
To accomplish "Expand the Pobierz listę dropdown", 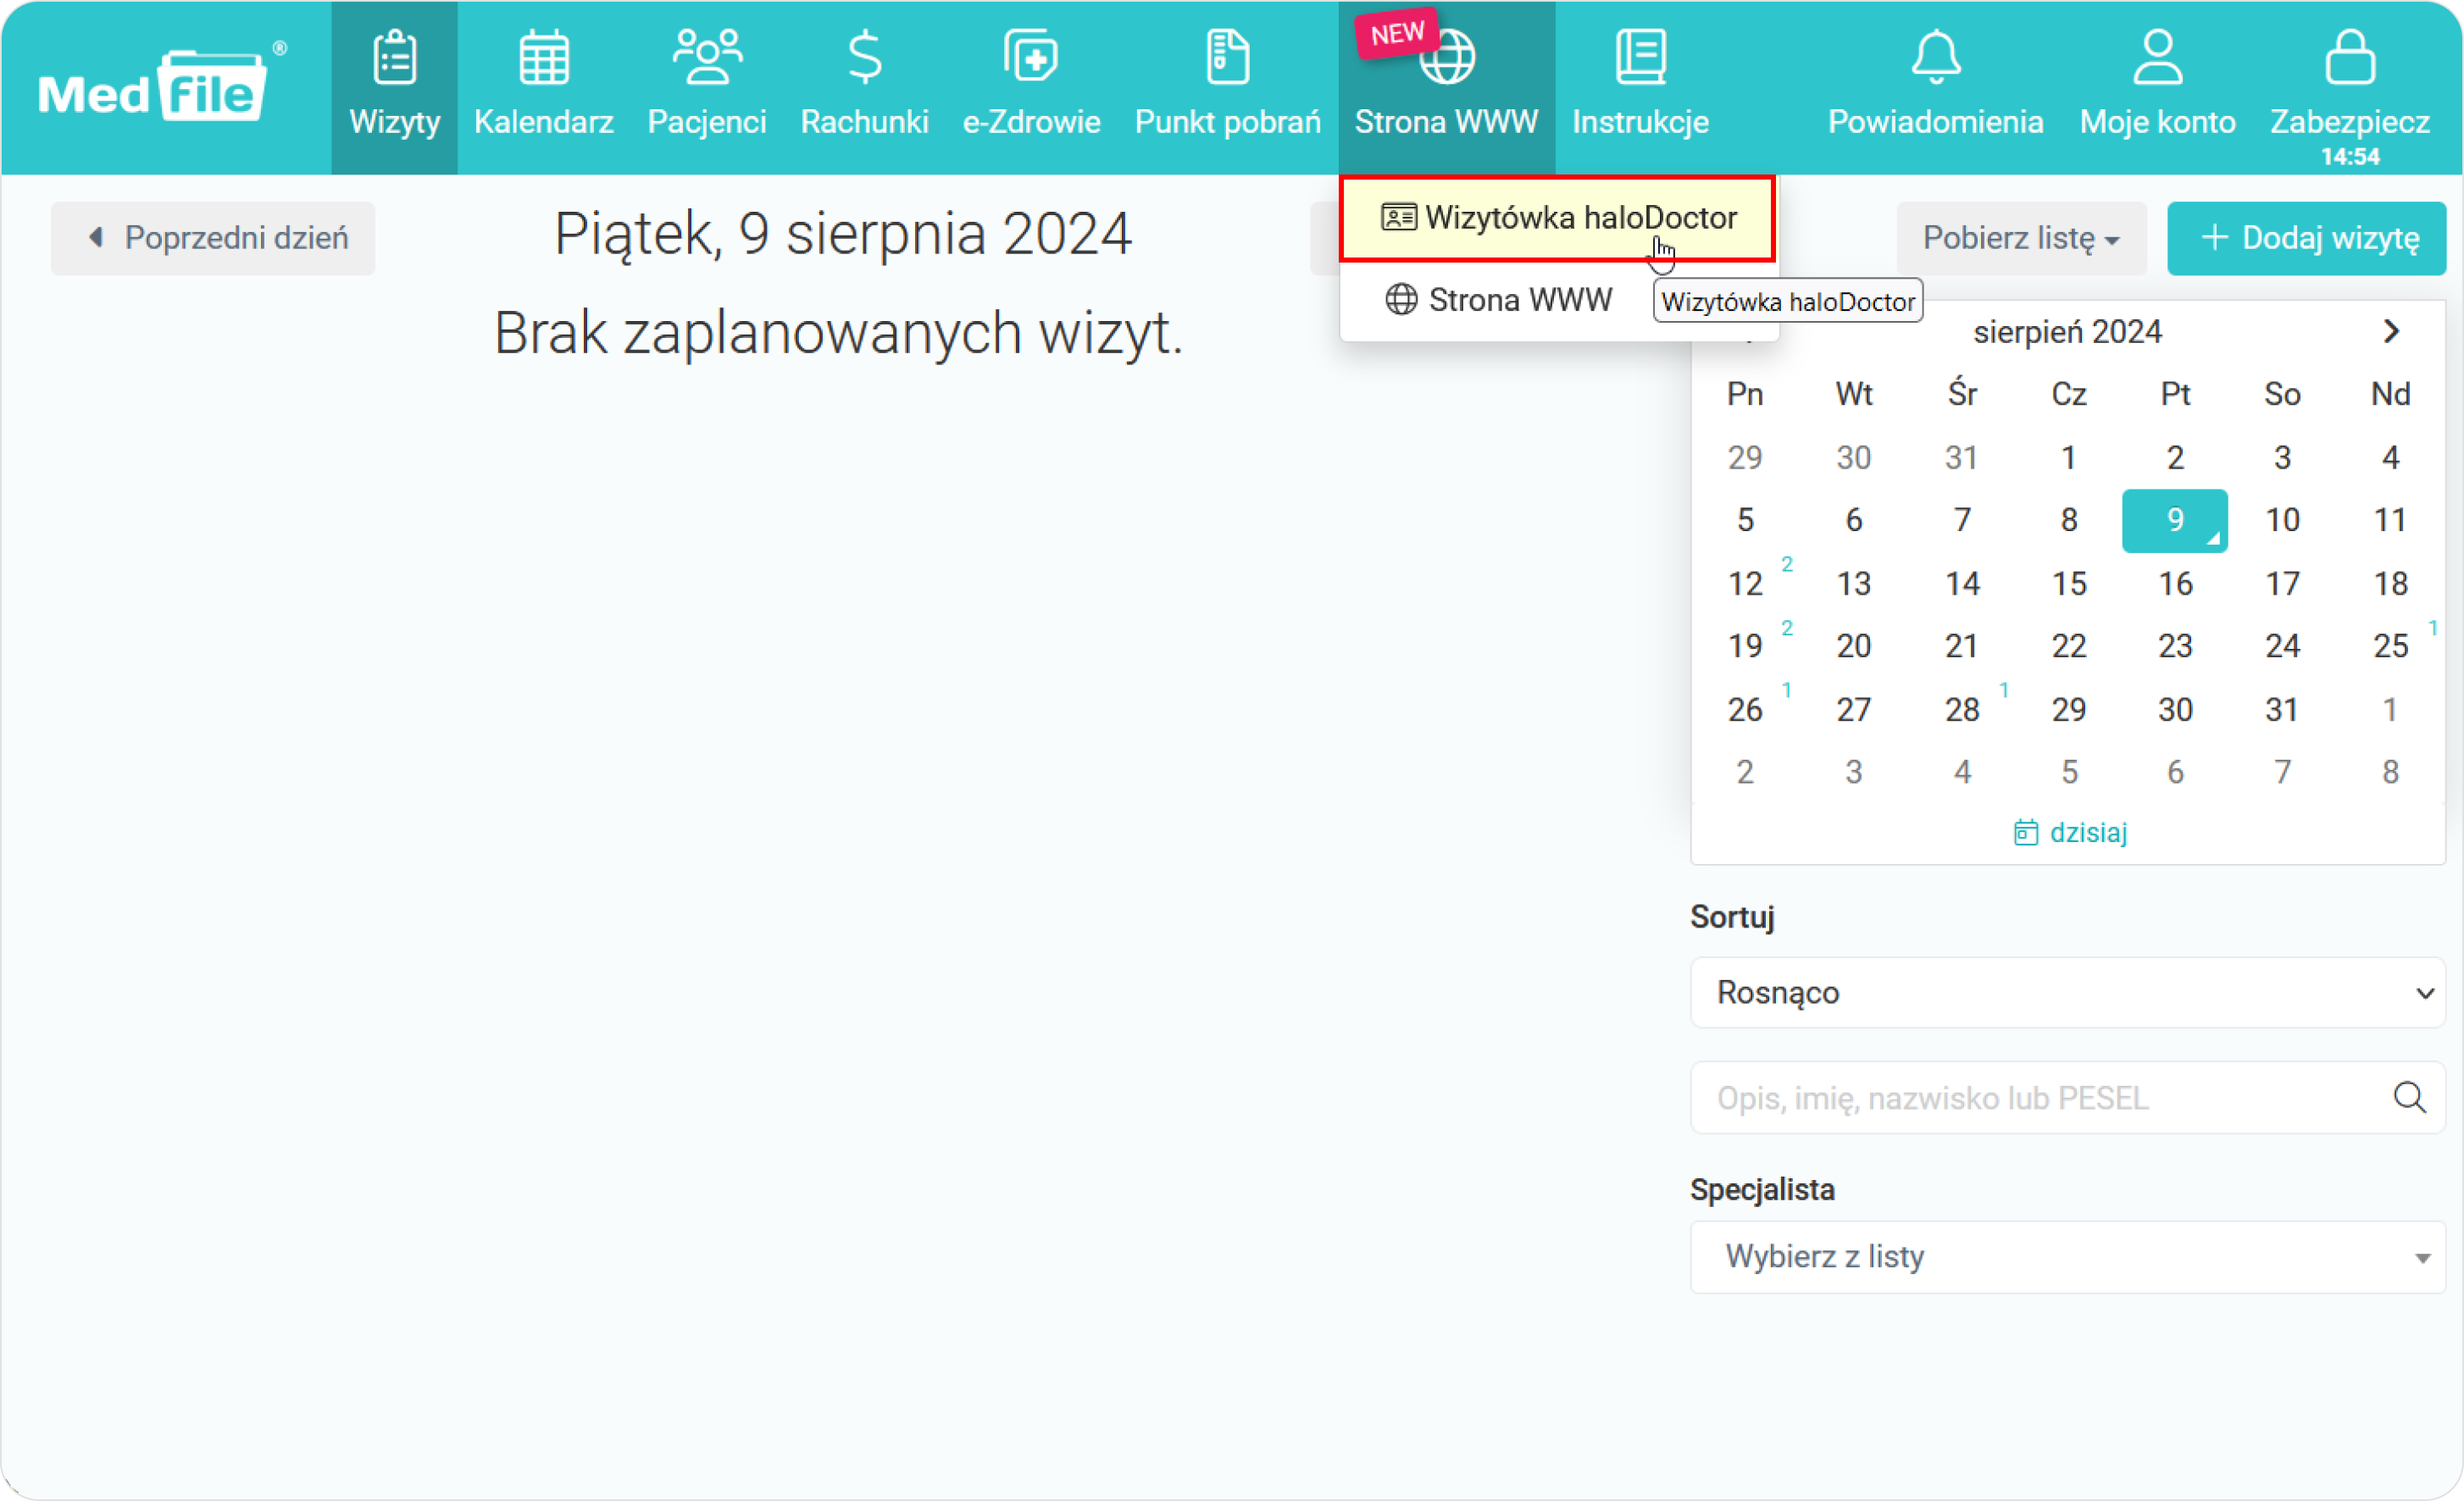I will pyautogui.click(x=2021, y=237).
